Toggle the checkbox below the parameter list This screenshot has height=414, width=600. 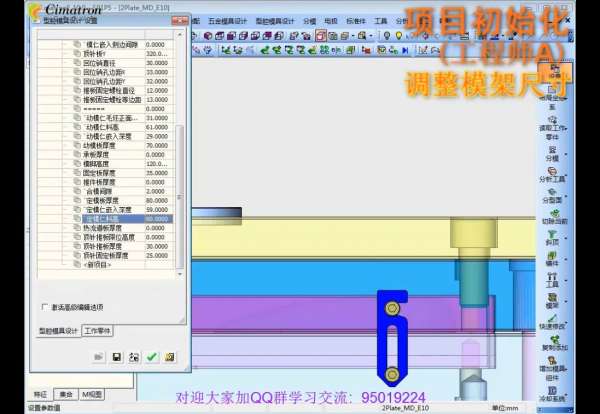(43, 306)
